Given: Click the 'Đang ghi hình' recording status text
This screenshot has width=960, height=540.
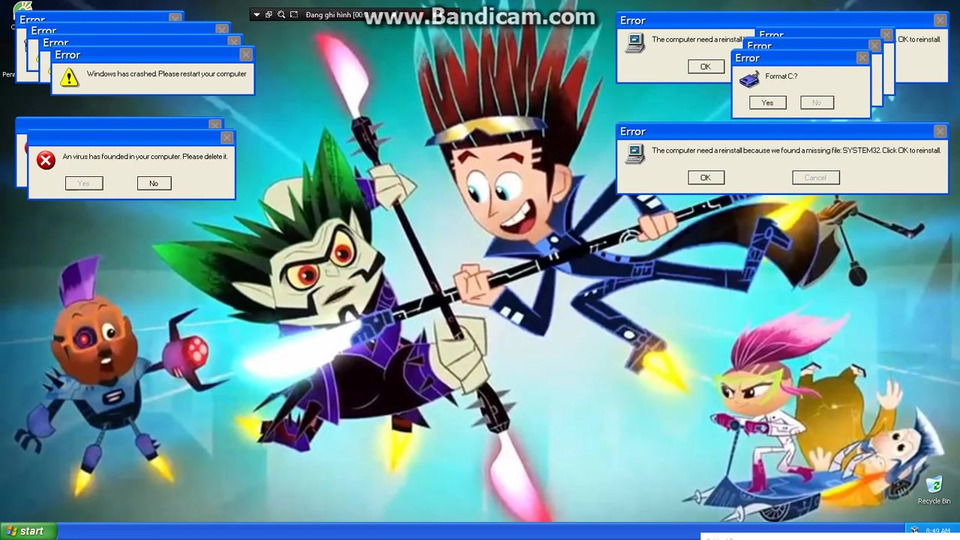Looking at the screenshot, I should coord(334,15).
